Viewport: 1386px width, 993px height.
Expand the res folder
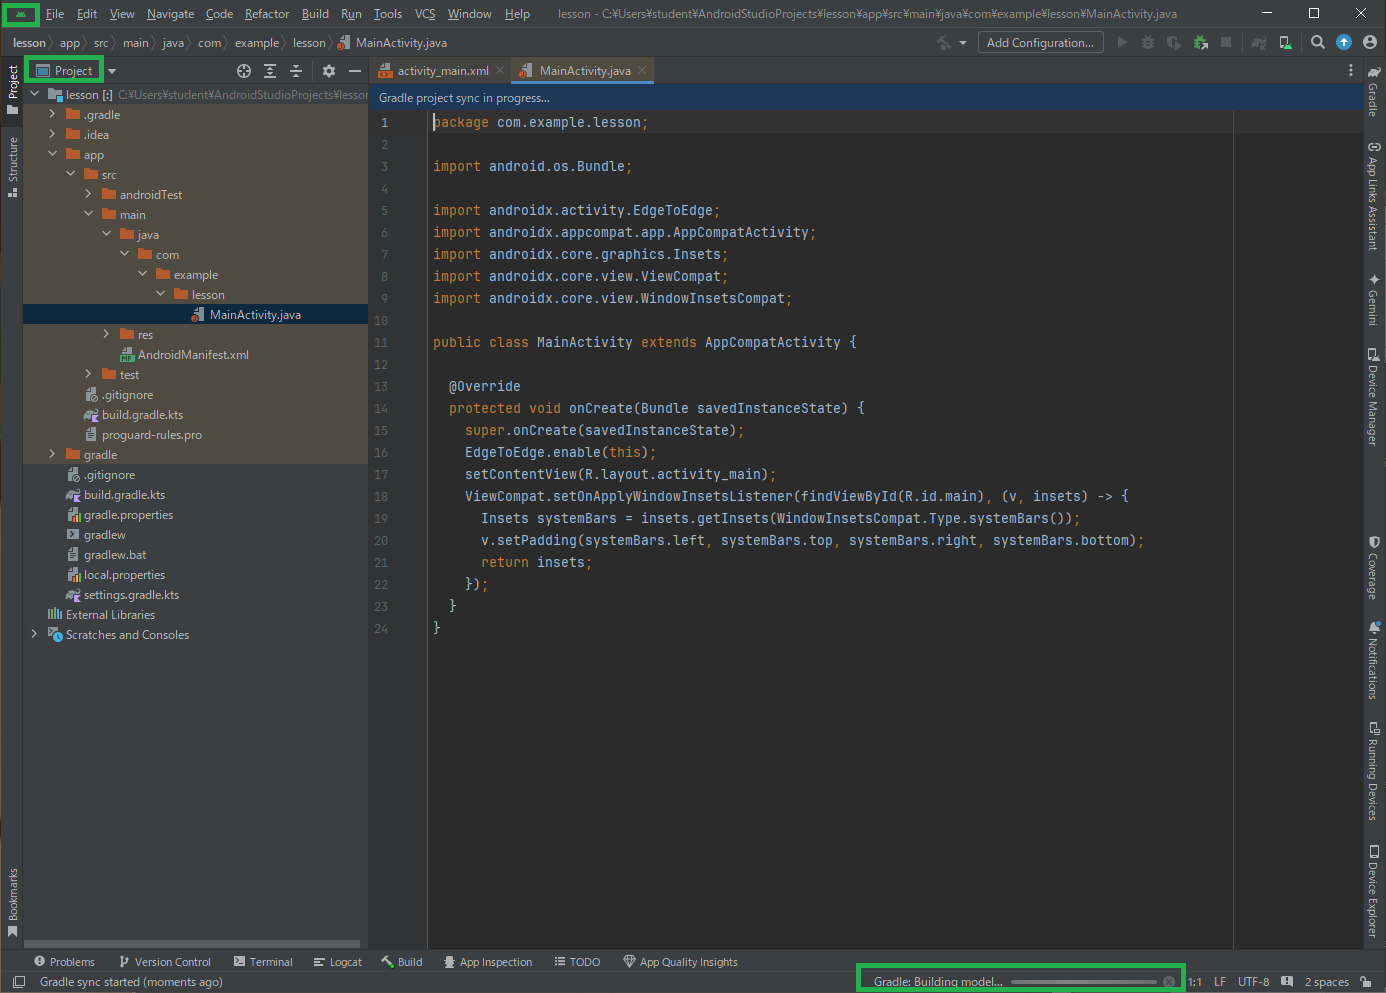(x=106, y=334)
